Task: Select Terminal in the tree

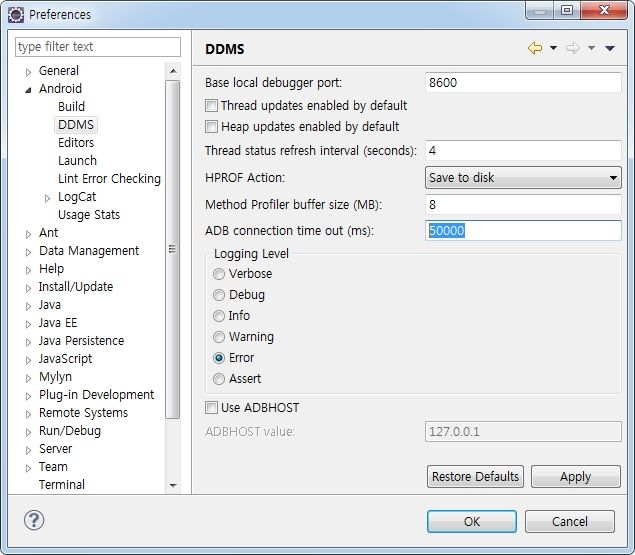Action: 62,485
